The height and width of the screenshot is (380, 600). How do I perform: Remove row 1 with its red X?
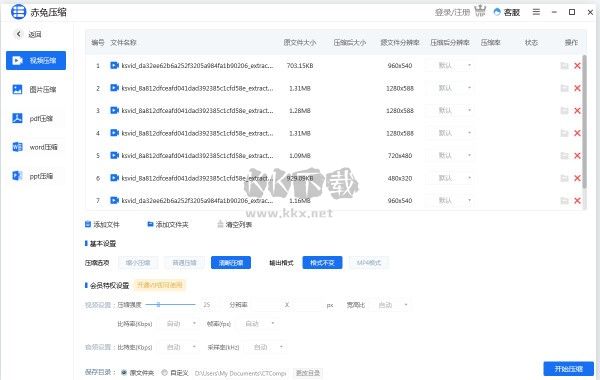coord(577,66)
